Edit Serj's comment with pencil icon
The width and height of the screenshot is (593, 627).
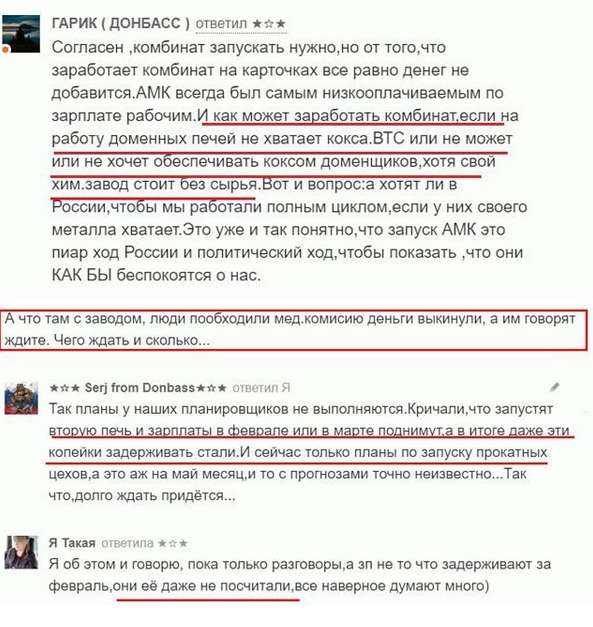pyautogui.click(x=555, y=387)
